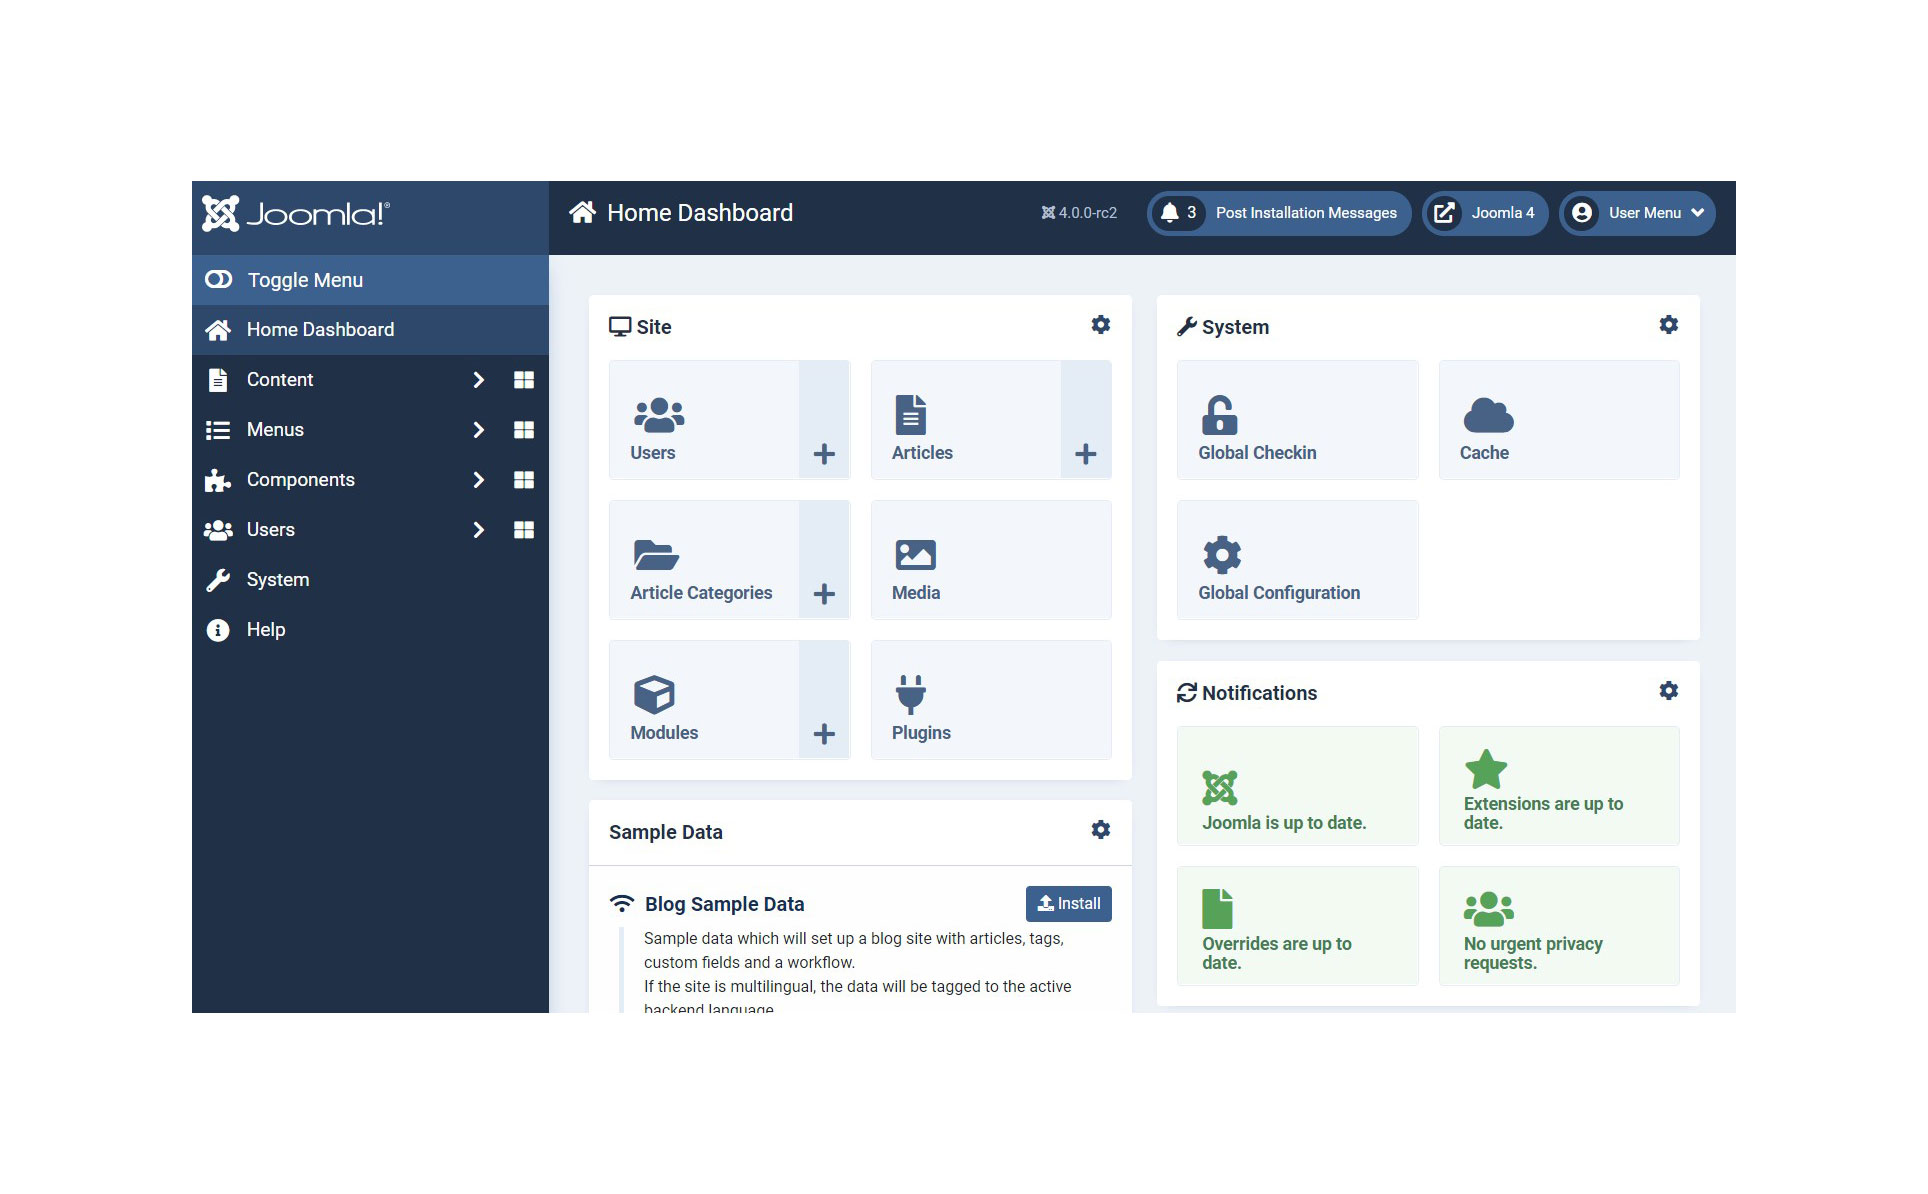Open the Sample Data module settings gear
The width and height of the screenshot is (1928, 1194).
[x=1101, y=830]
